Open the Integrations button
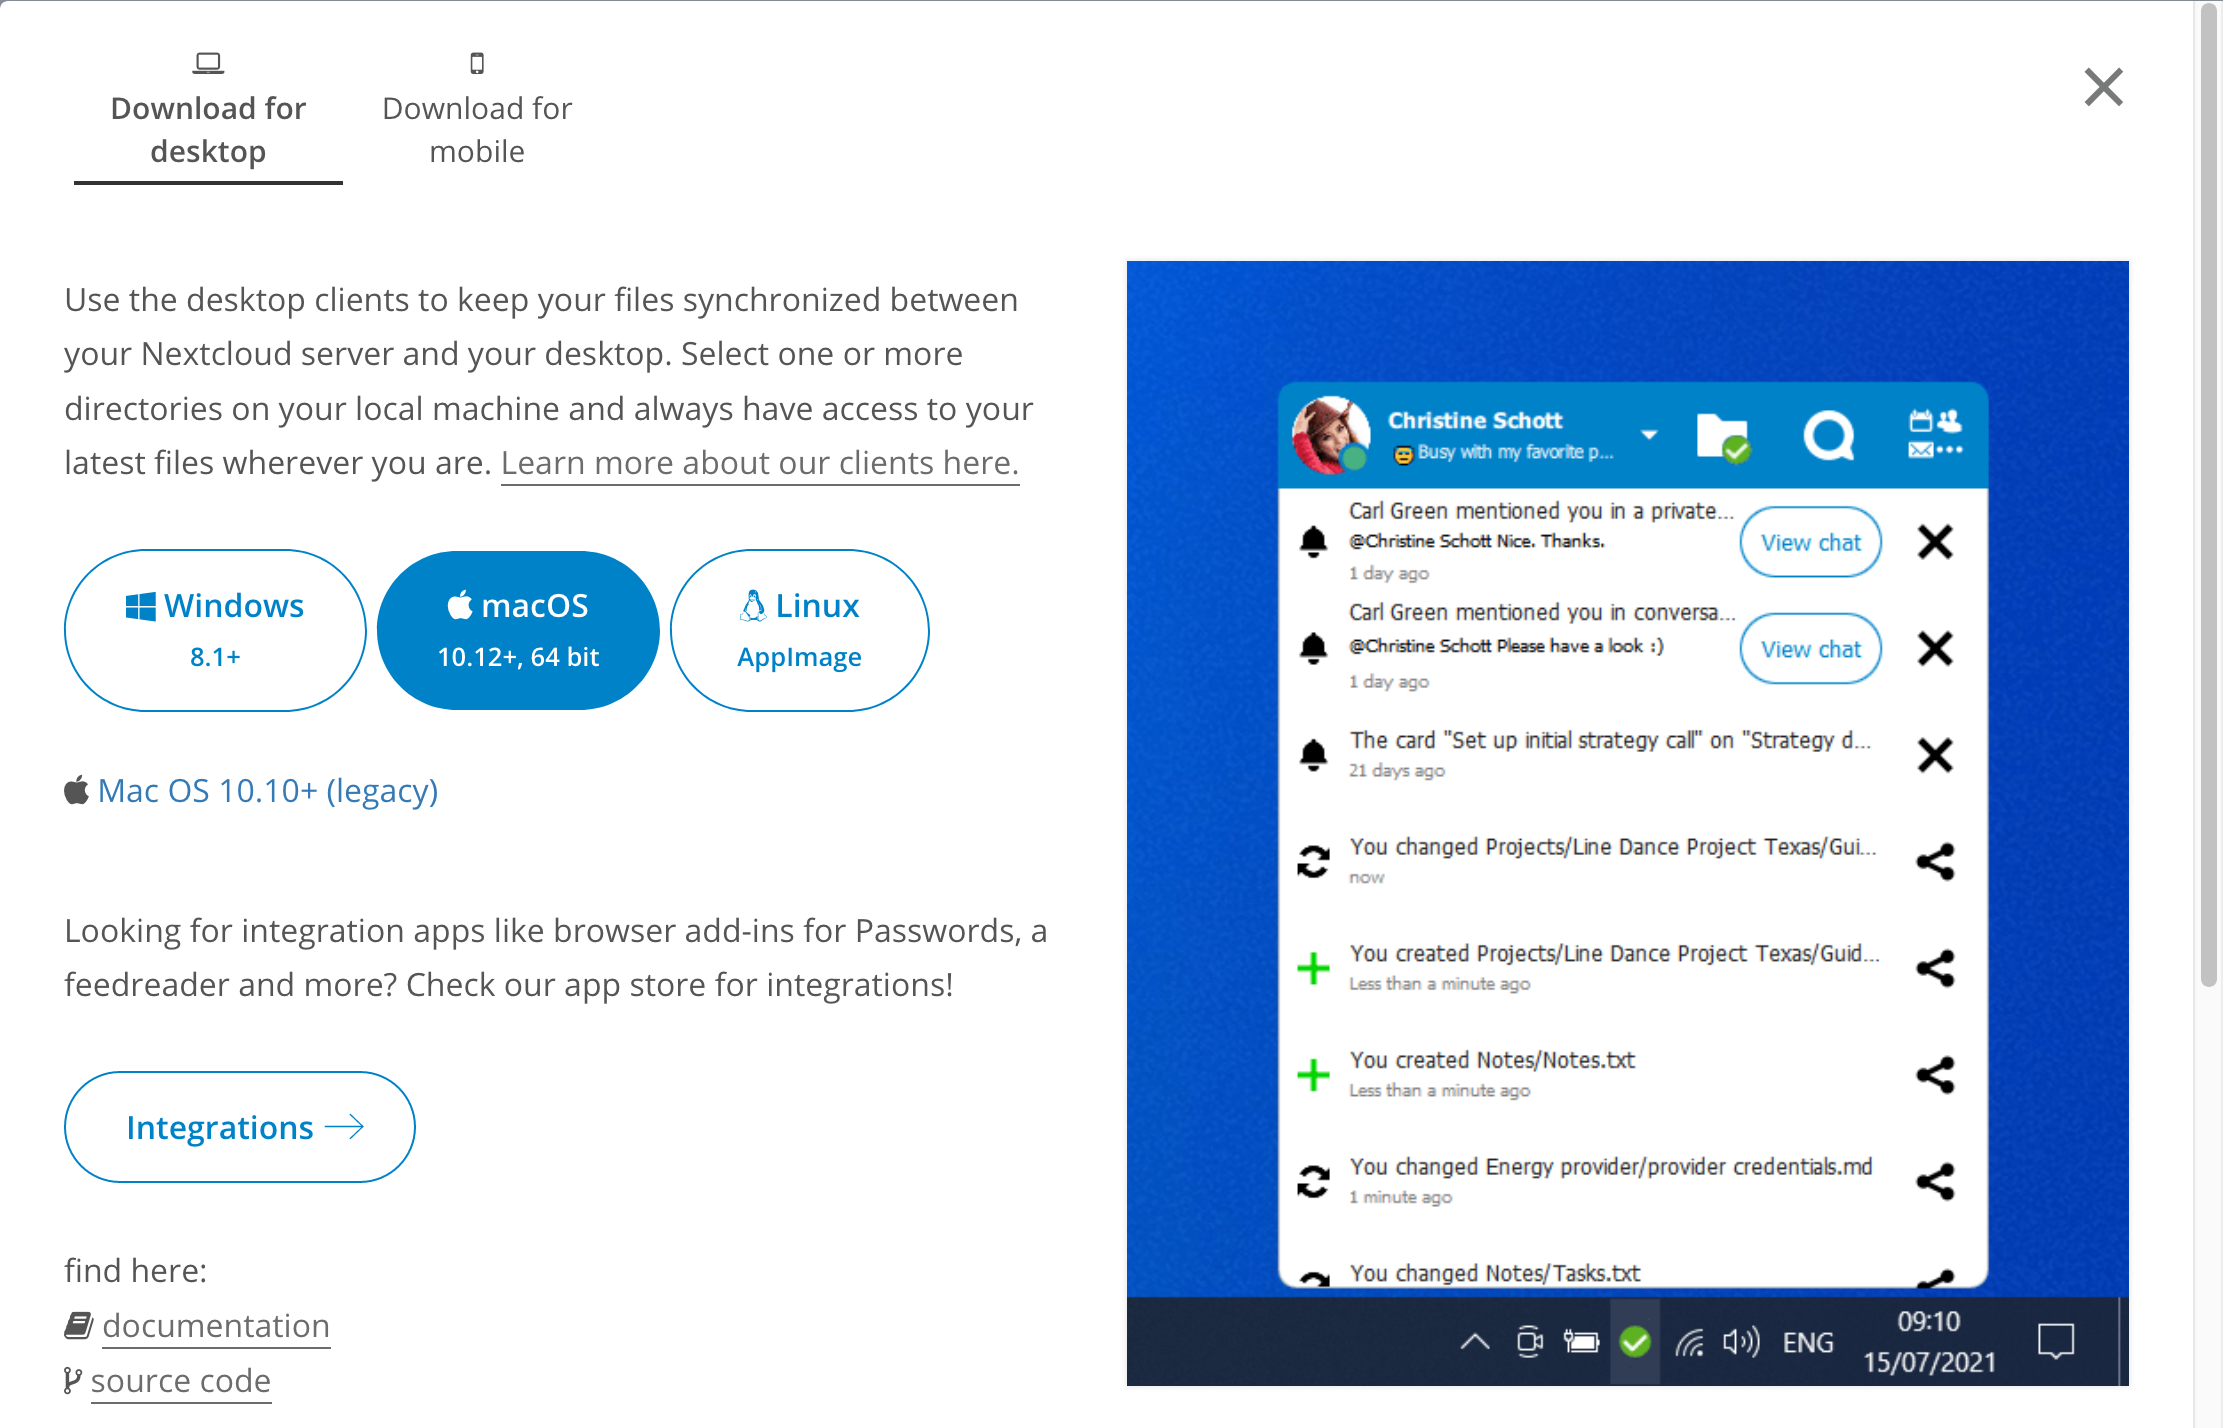This screenshot has width=2223, height=1428. pyautogui.click(x=240, y=1127)
